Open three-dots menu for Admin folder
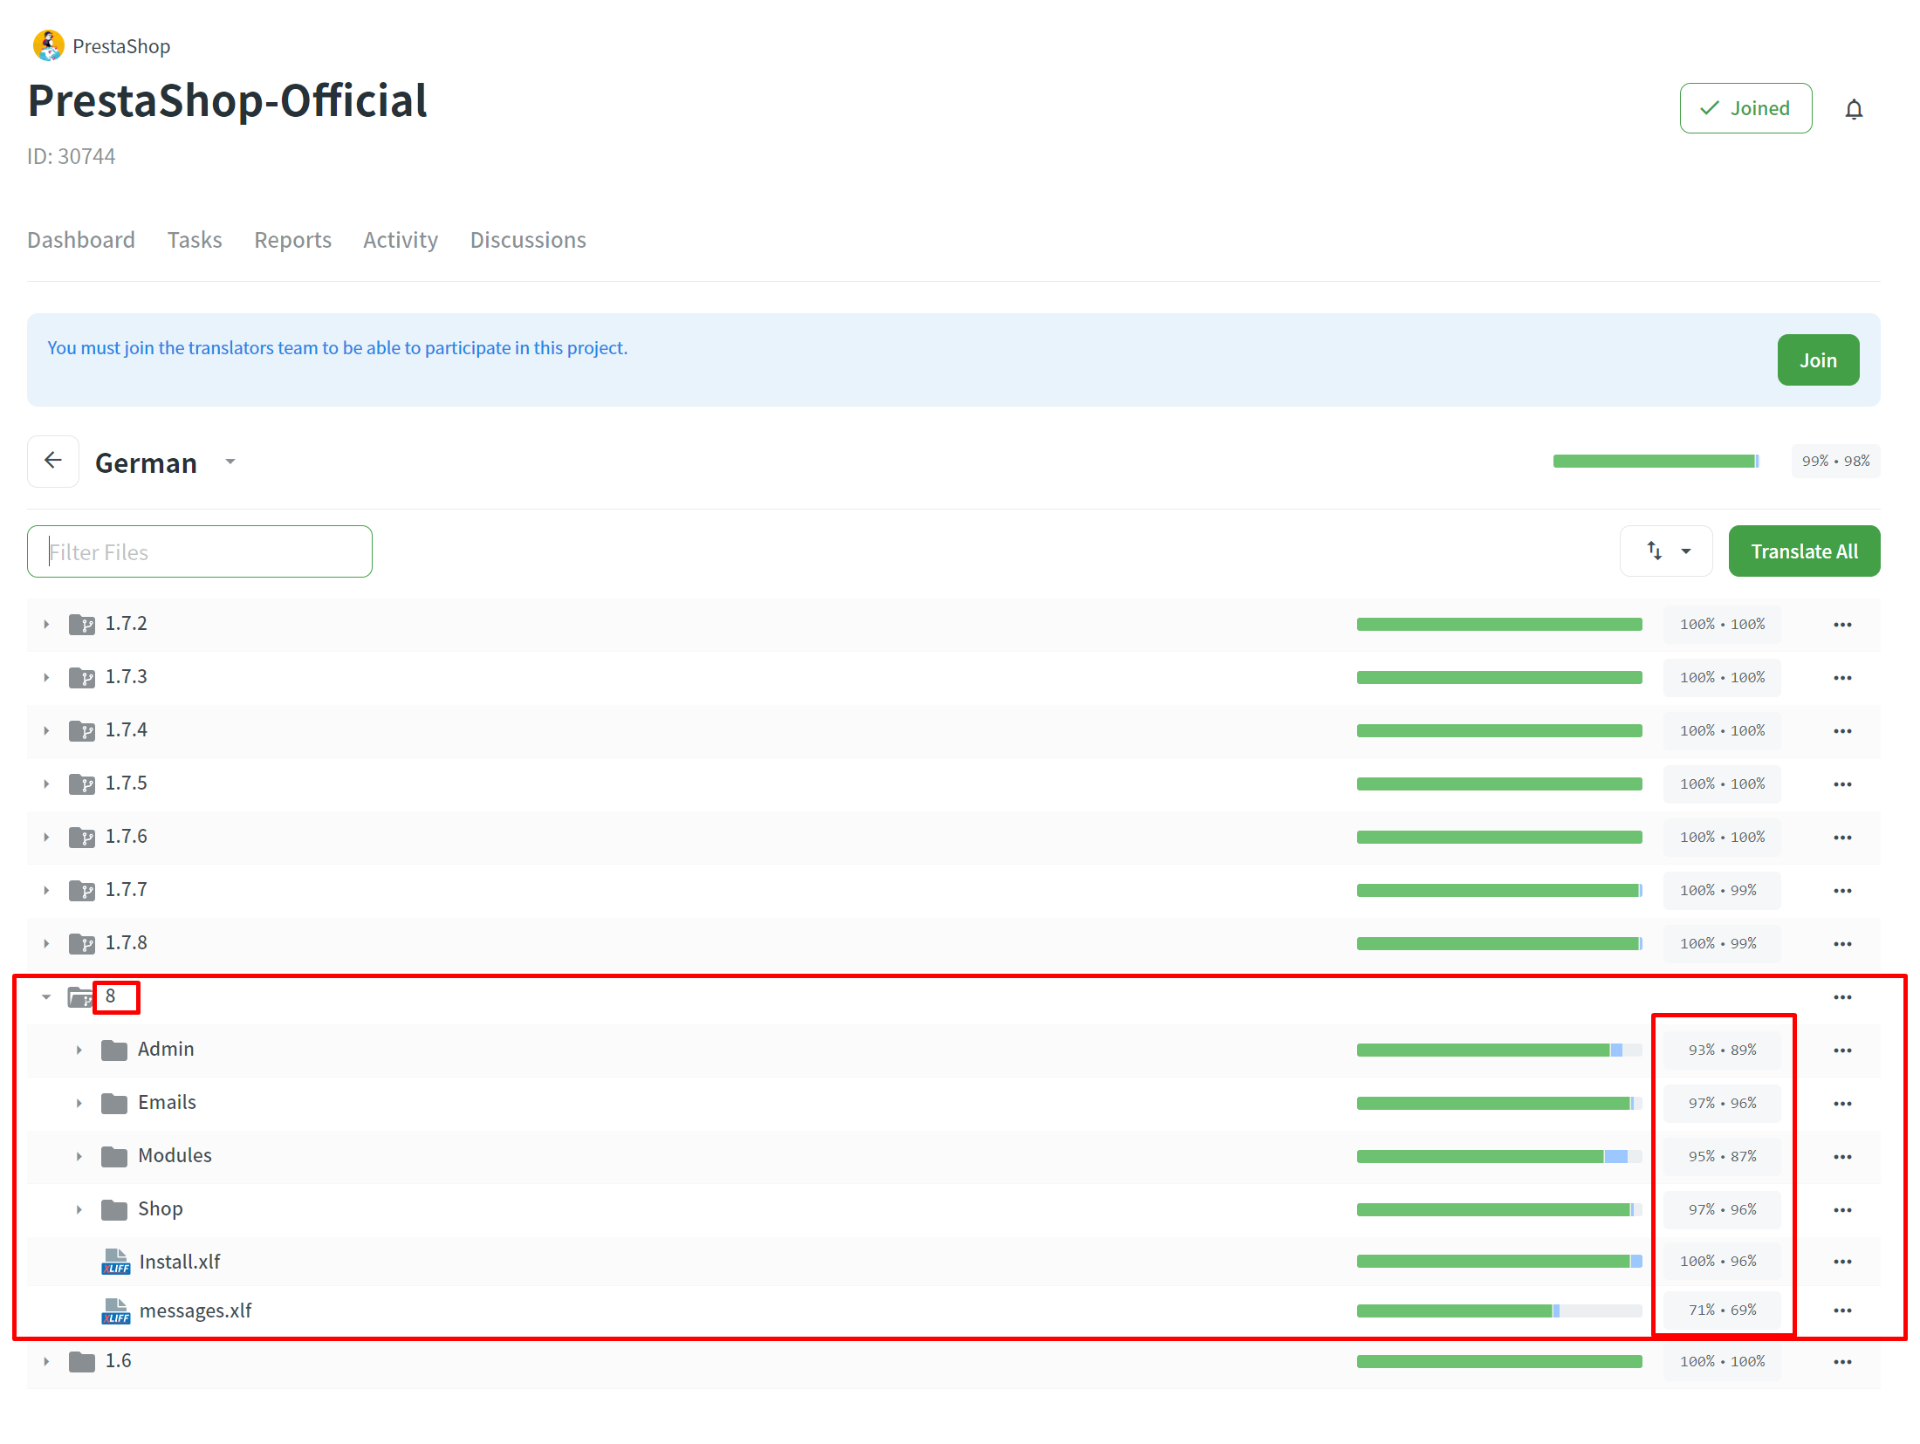This screenshot has height=1444, width=1920. [1842, 1050]
